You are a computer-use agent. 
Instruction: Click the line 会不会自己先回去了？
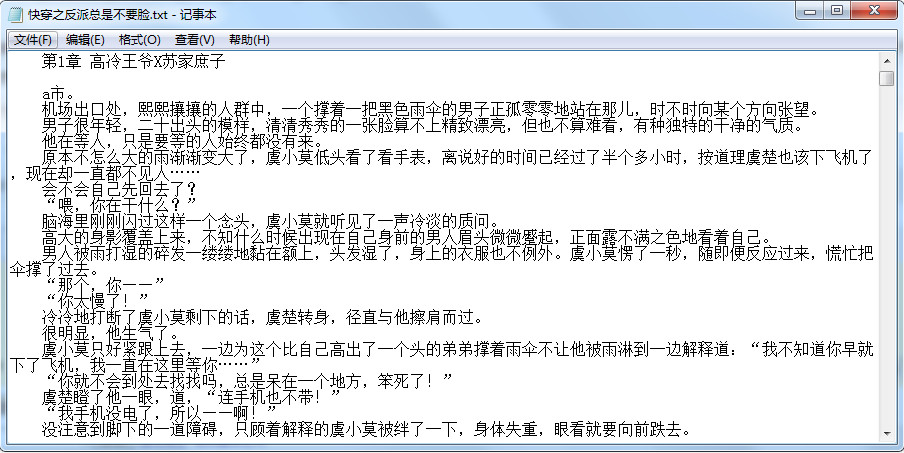click(x=119, y=189)
